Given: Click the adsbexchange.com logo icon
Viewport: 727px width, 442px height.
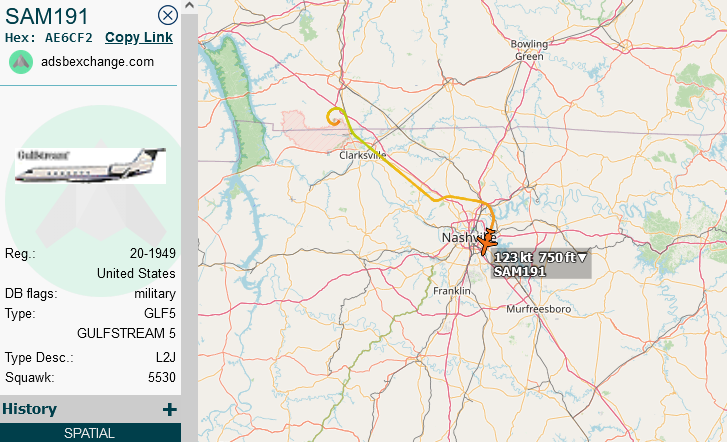Looking at the screenshot, I should tap(21, 62).
